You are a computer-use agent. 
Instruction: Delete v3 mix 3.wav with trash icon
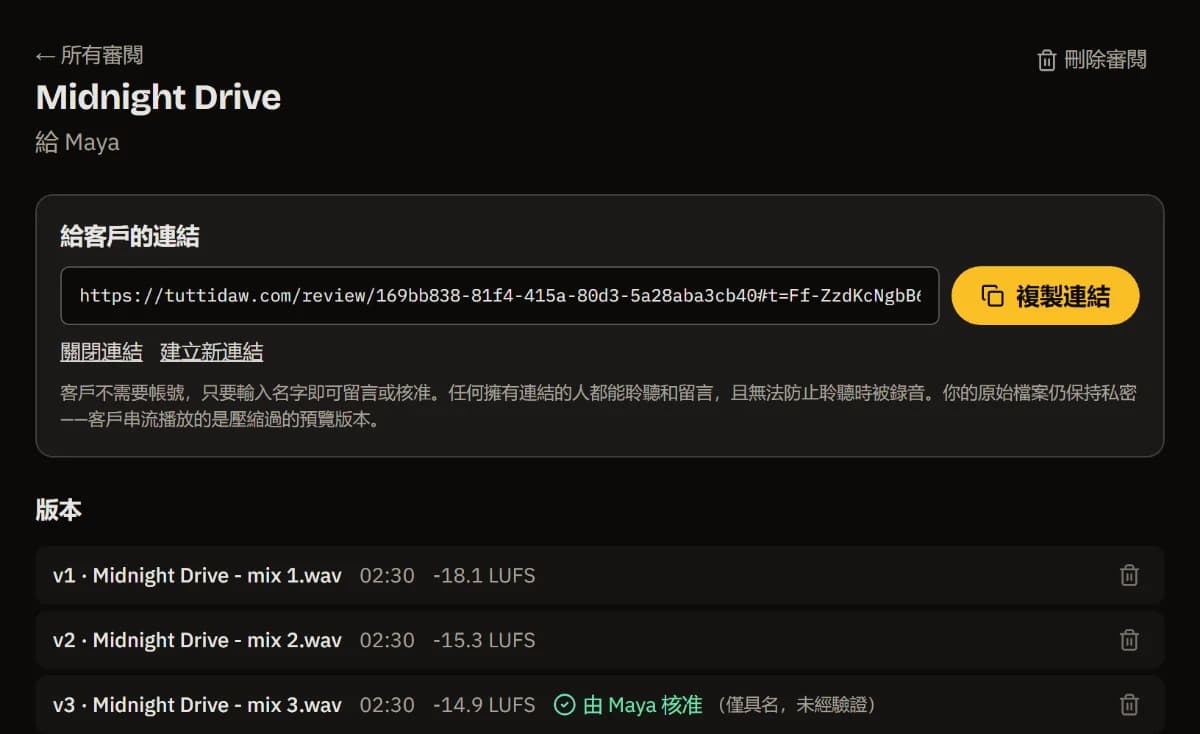pos(1129,705)
